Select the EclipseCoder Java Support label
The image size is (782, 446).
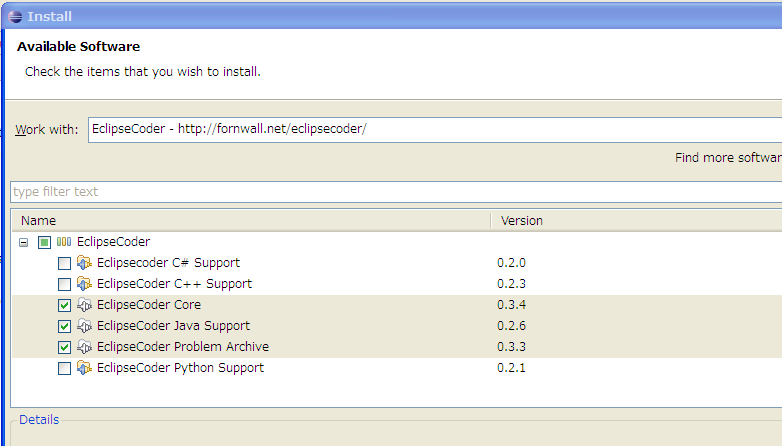[173, 326]
